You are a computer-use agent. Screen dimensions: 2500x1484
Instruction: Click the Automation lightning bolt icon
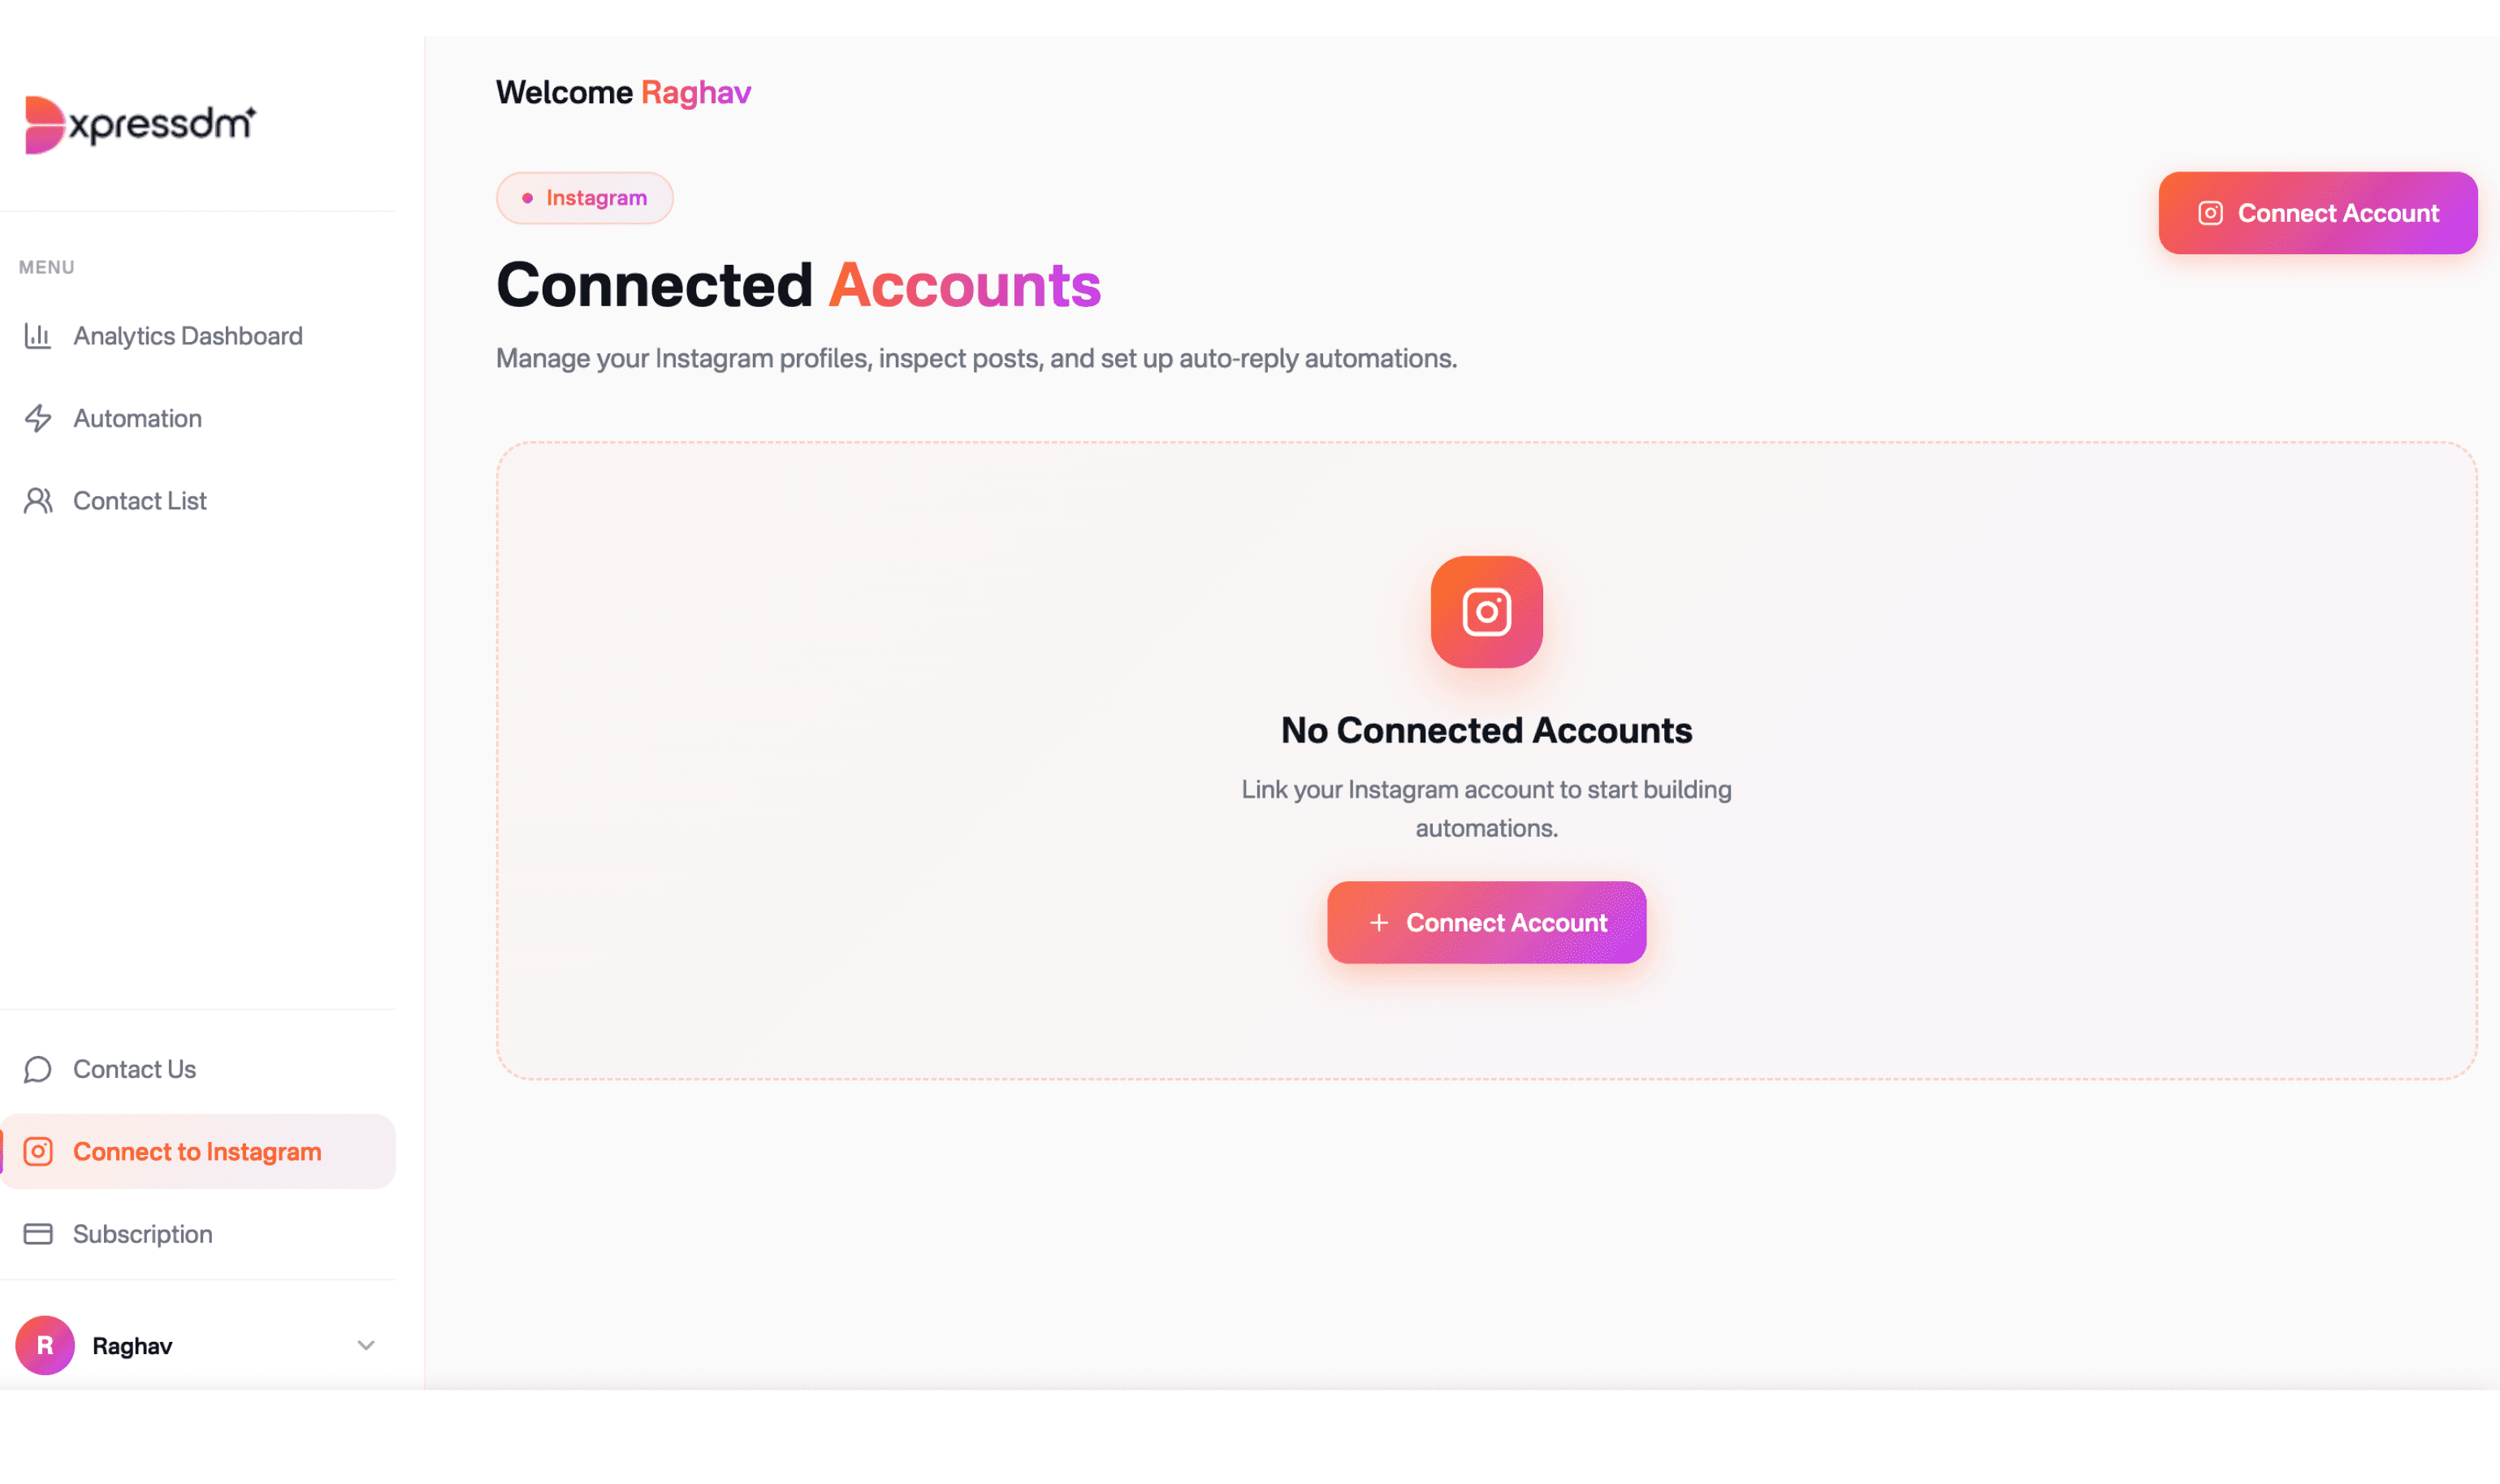pos(38,418)
